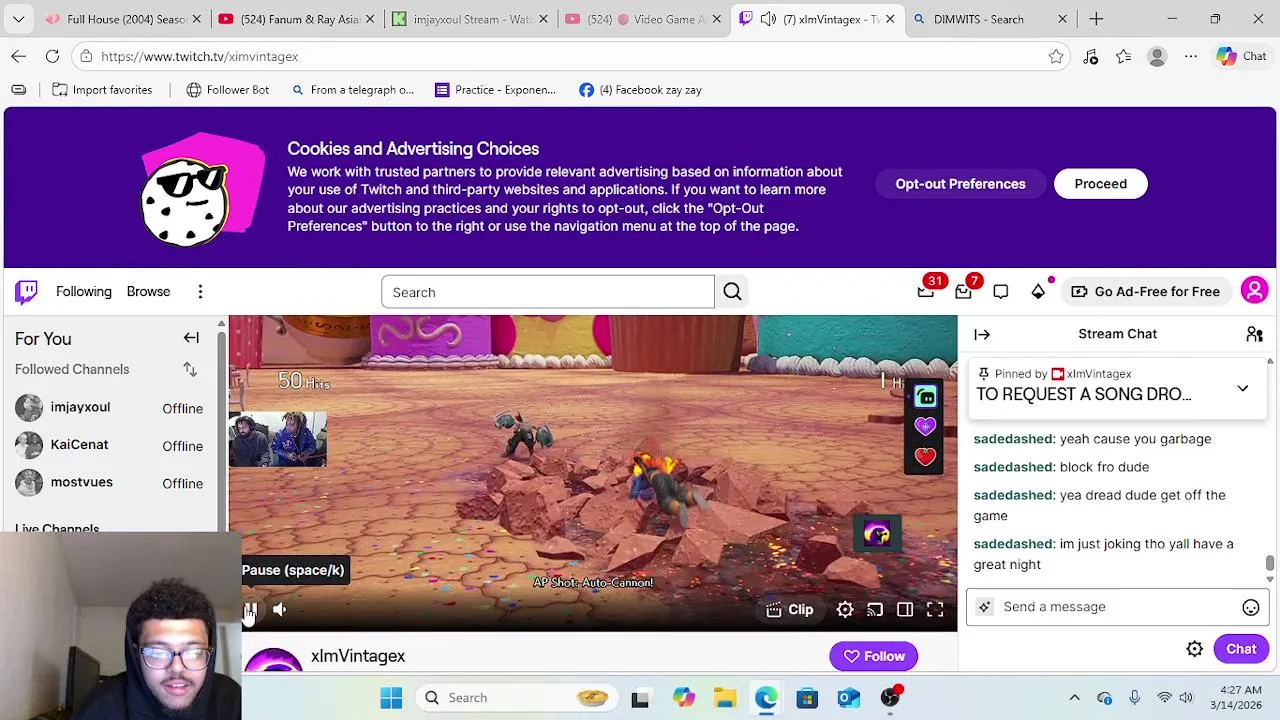Viewport: 1280px width, 720px height.
Task: Go to the Following page
Action: pos(84,292)
